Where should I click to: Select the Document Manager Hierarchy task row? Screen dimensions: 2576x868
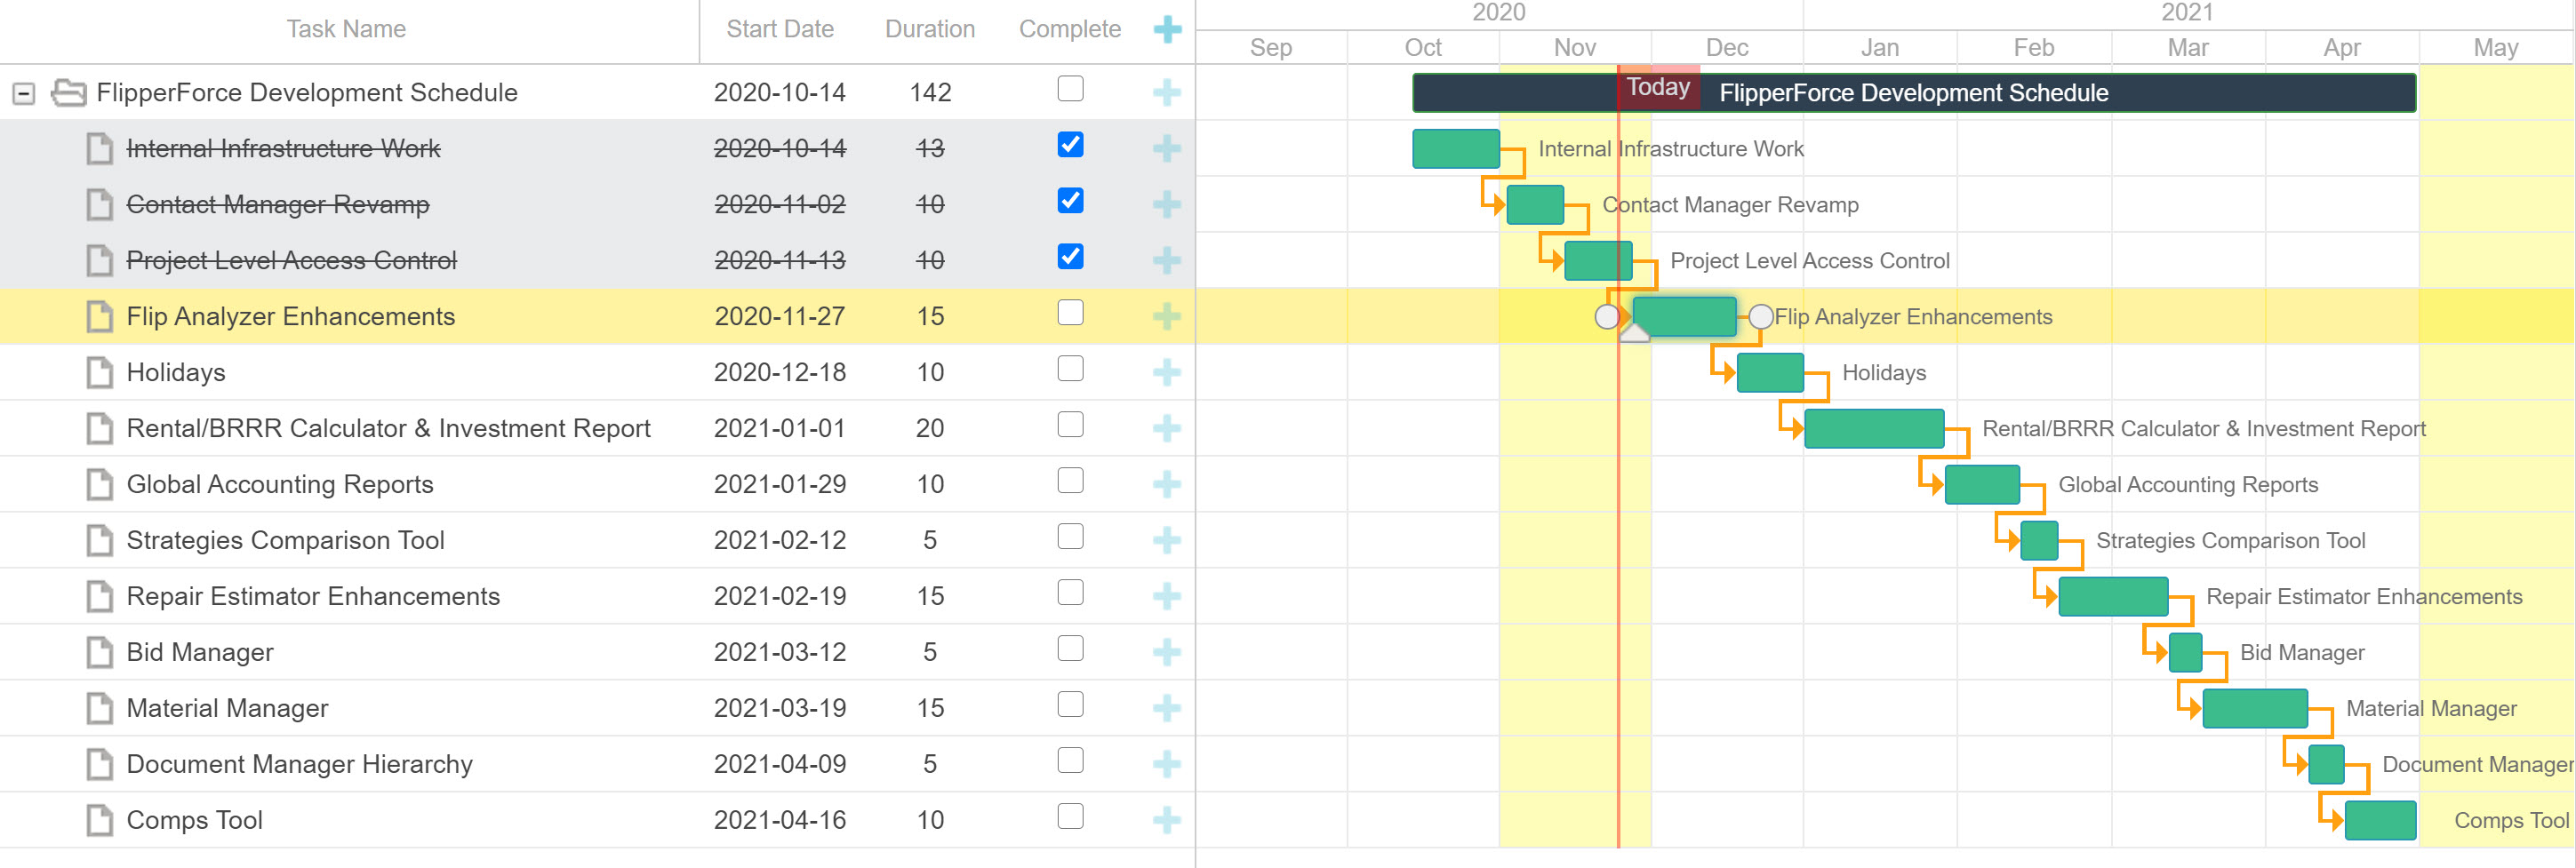[598, 765]
